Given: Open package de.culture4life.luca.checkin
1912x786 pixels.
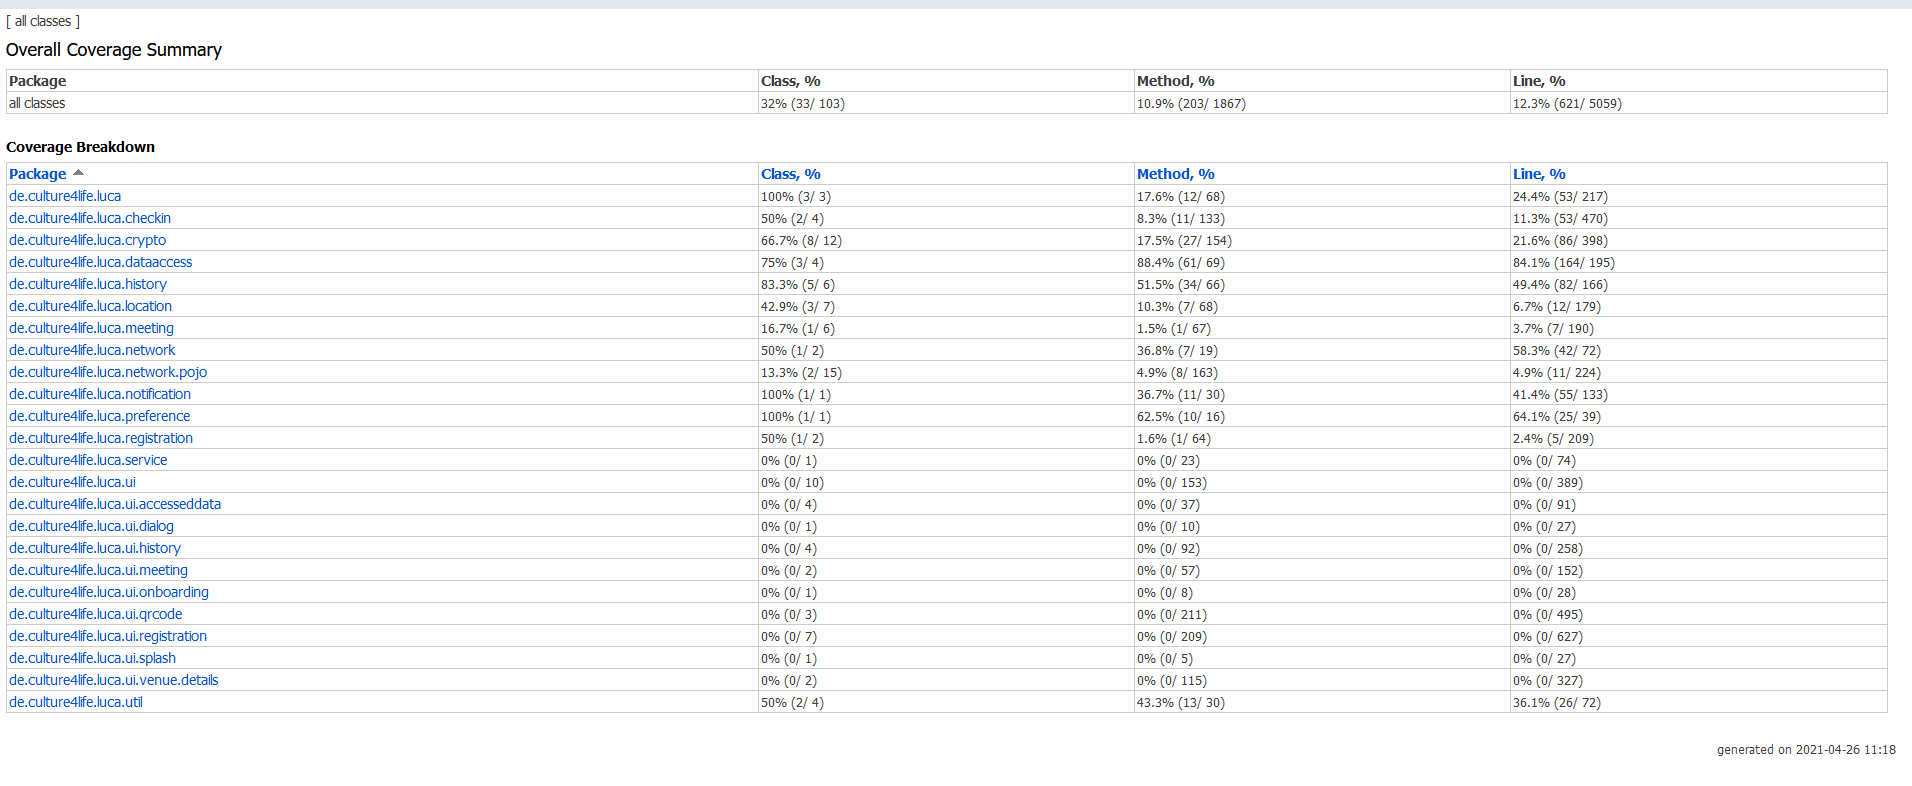Looking at the screenshot, I should coord(90,218).
